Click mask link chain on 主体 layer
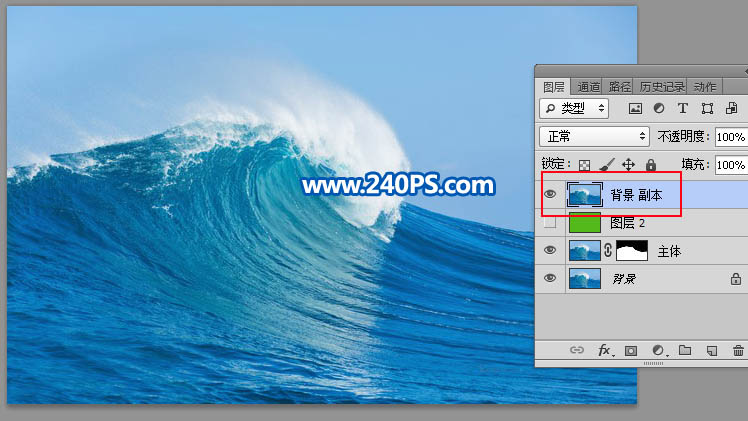This screenshot has width=748, height=421. [608, 250]
